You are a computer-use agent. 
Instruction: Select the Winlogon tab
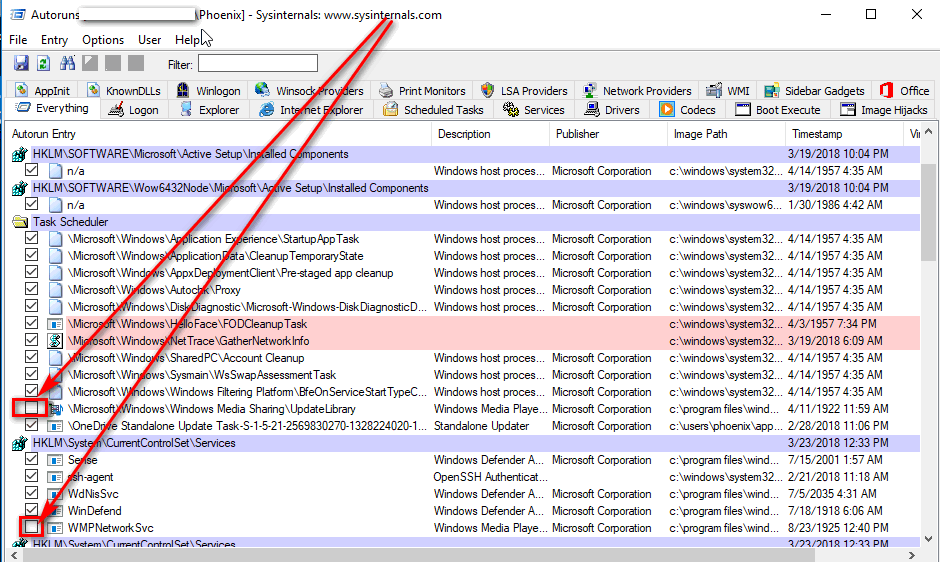click(209, 91)
